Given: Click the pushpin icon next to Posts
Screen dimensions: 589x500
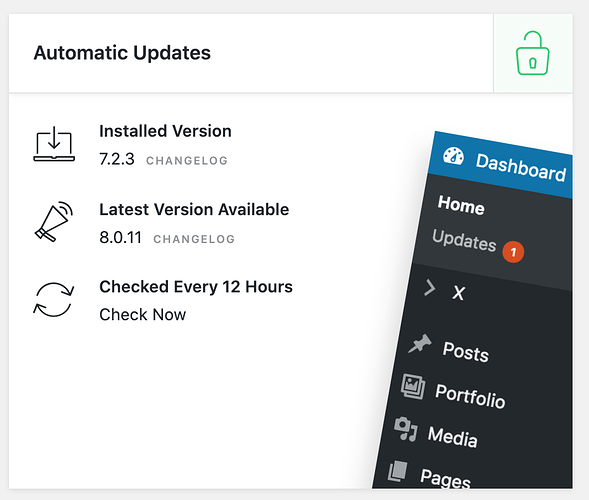Looking at the screenshot, I should pos(420,344).
